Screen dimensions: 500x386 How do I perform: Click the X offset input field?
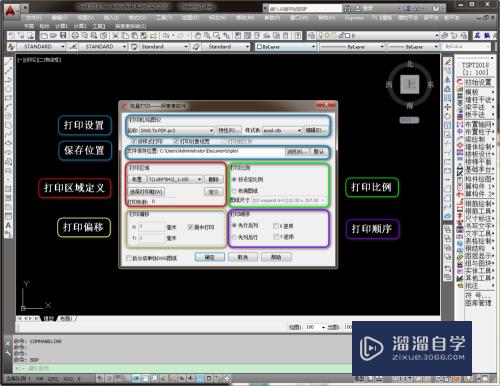[x=152, y=227]
